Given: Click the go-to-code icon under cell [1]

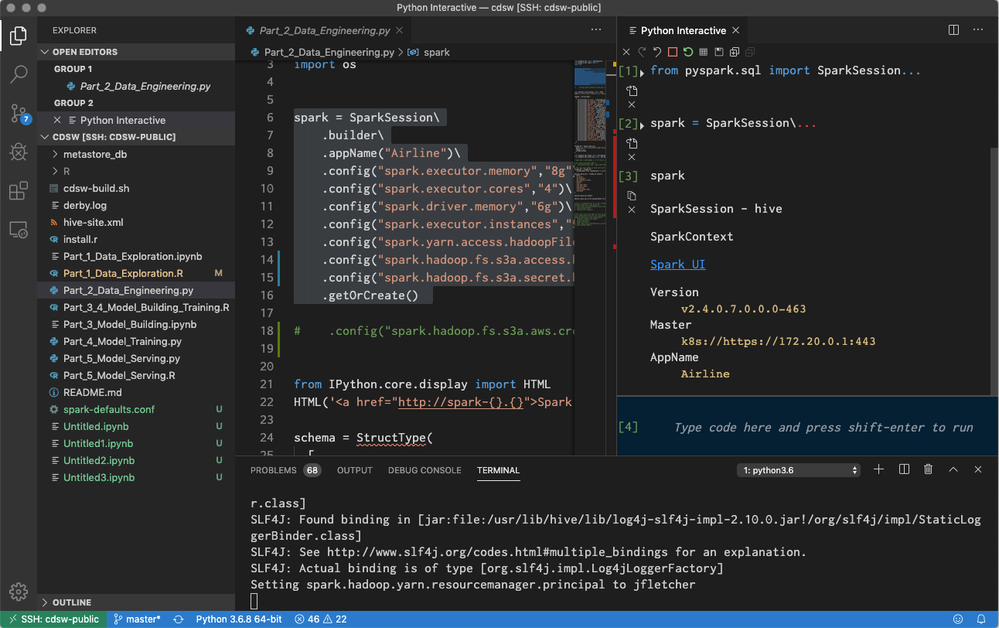Looking at the screenshot, I should 631,90.
